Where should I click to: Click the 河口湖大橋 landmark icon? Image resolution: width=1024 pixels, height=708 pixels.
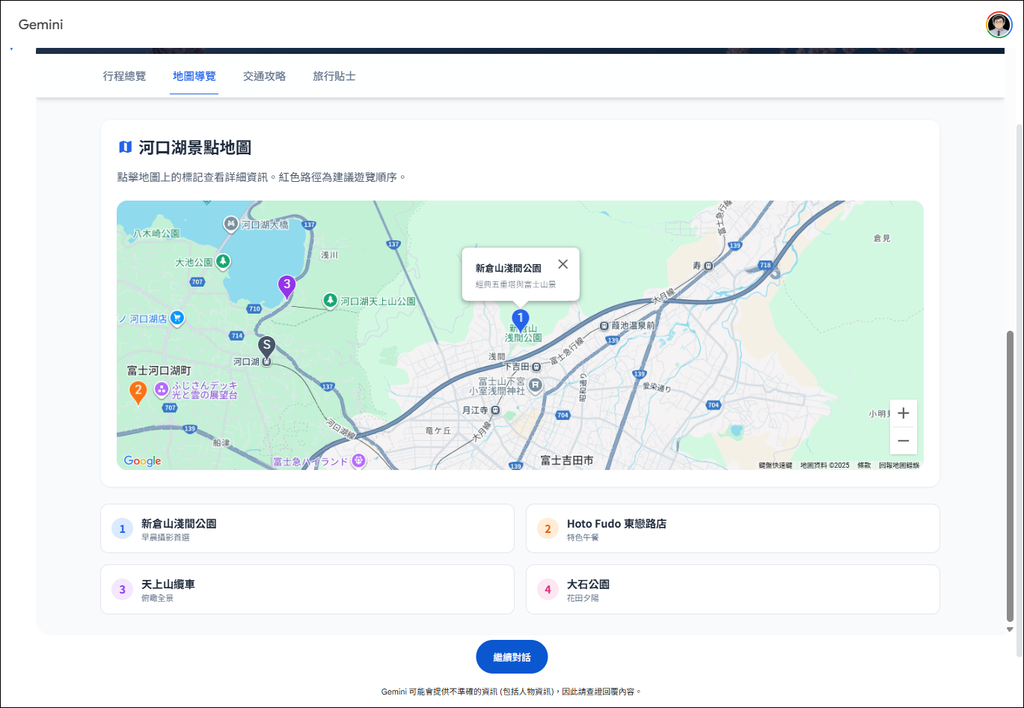click(x=231, y=224)
